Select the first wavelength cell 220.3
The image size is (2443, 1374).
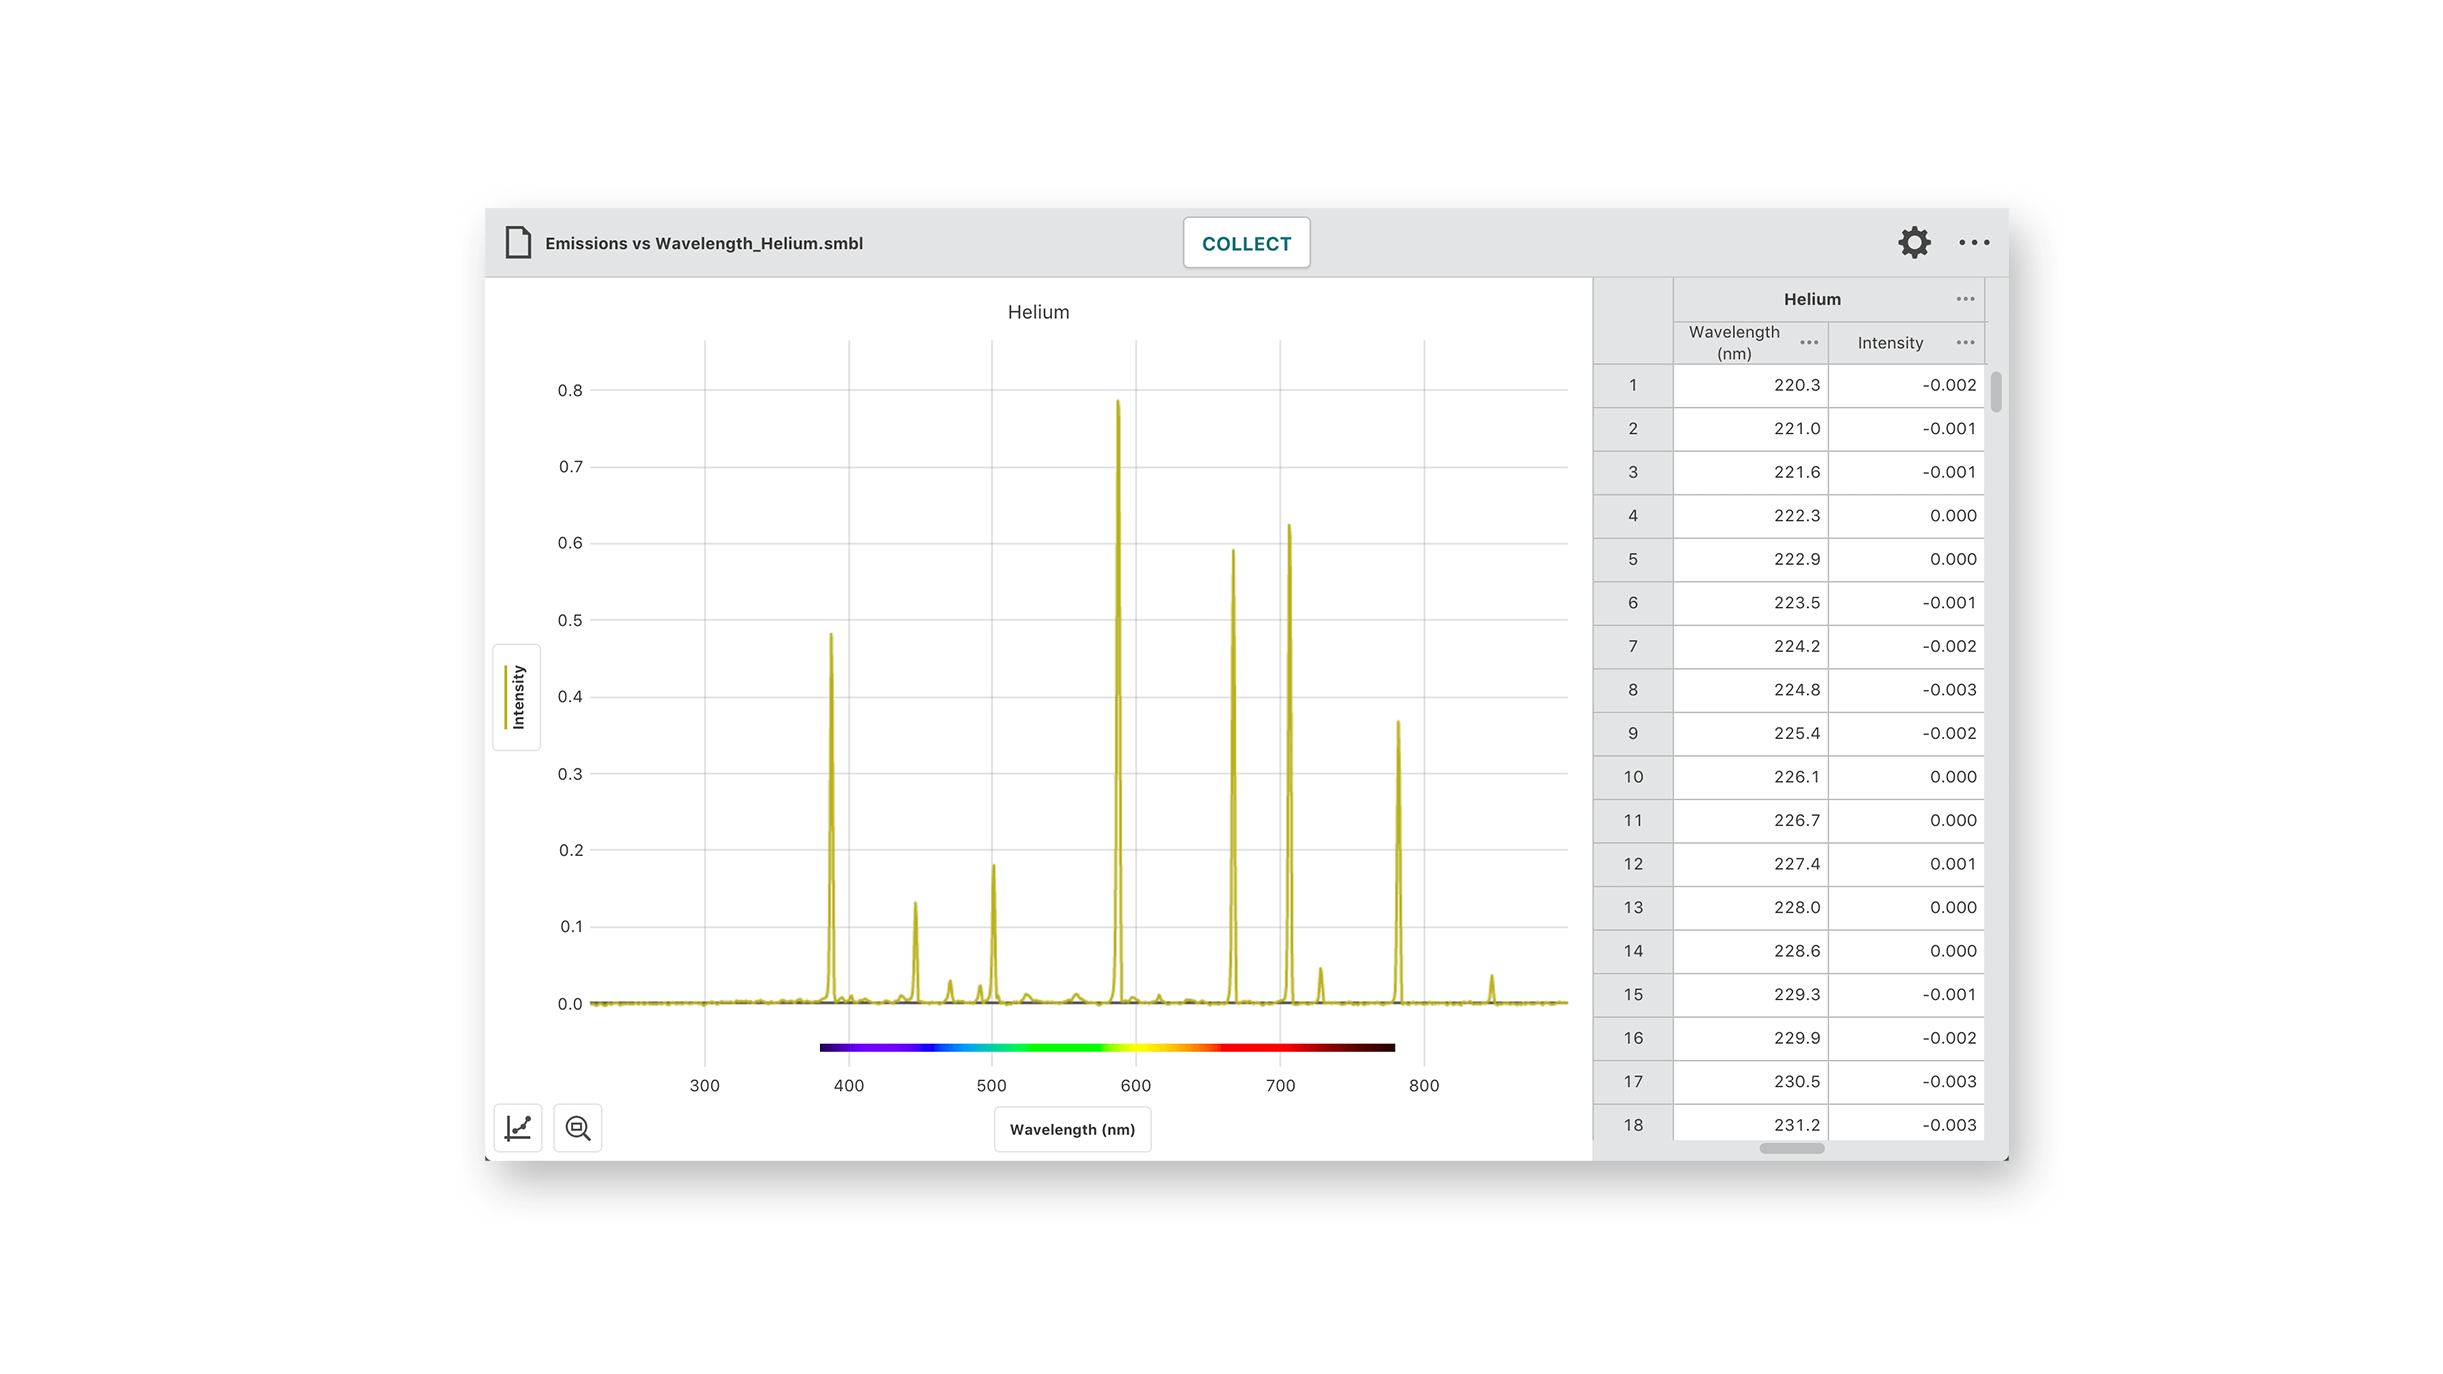coord(1750,385)
